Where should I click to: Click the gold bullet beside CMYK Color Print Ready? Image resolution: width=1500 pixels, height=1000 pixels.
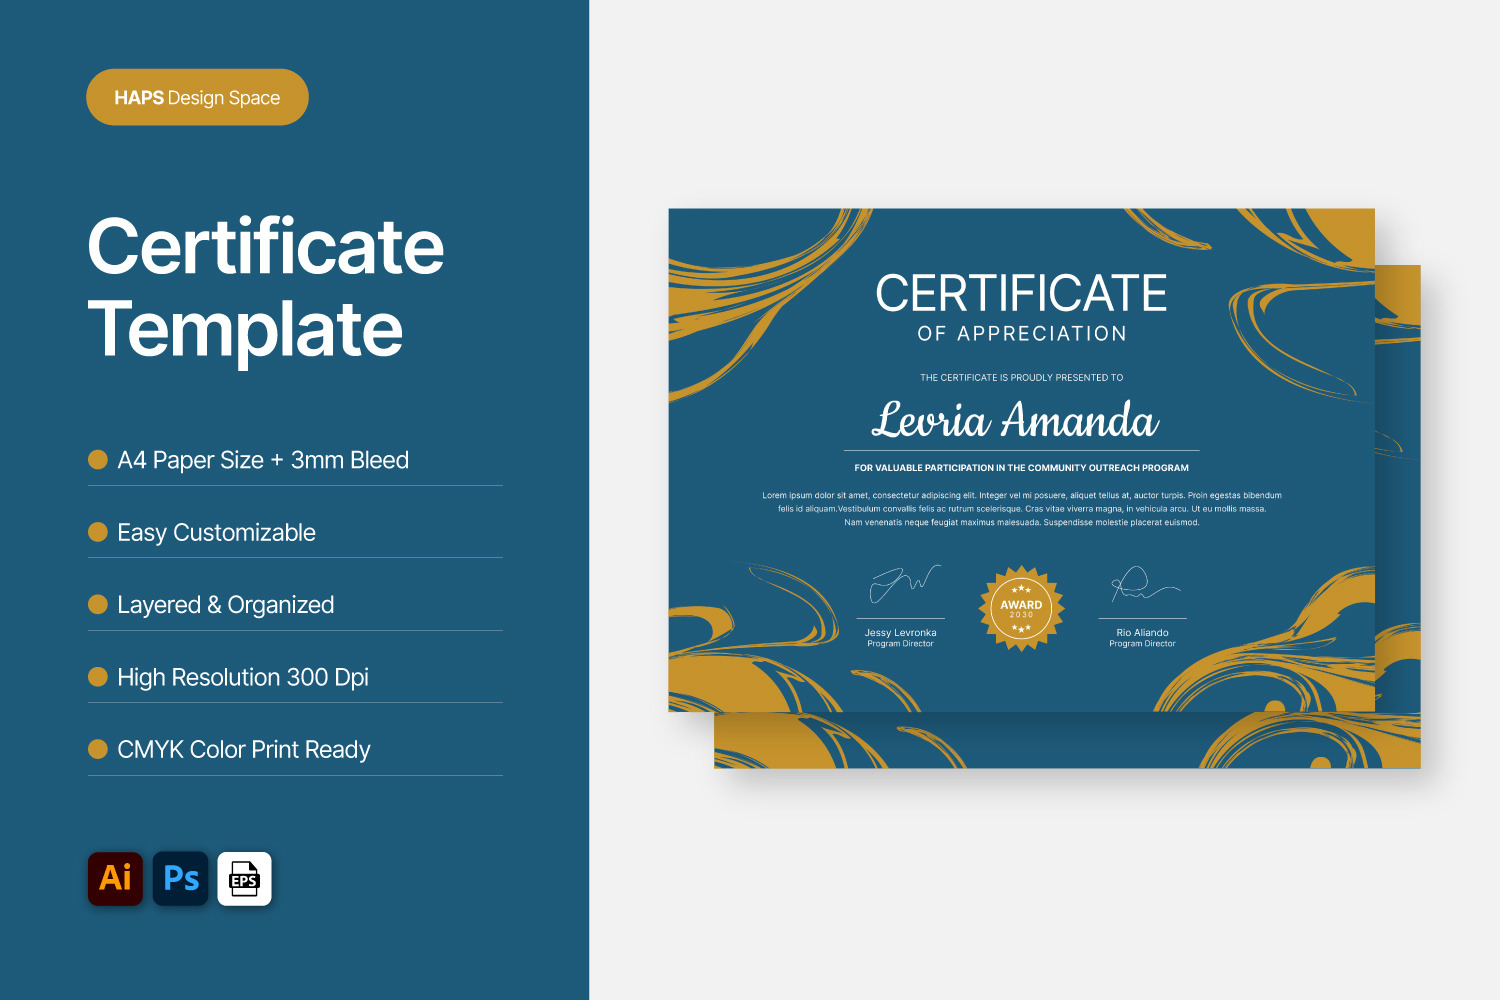pos(98,749)
